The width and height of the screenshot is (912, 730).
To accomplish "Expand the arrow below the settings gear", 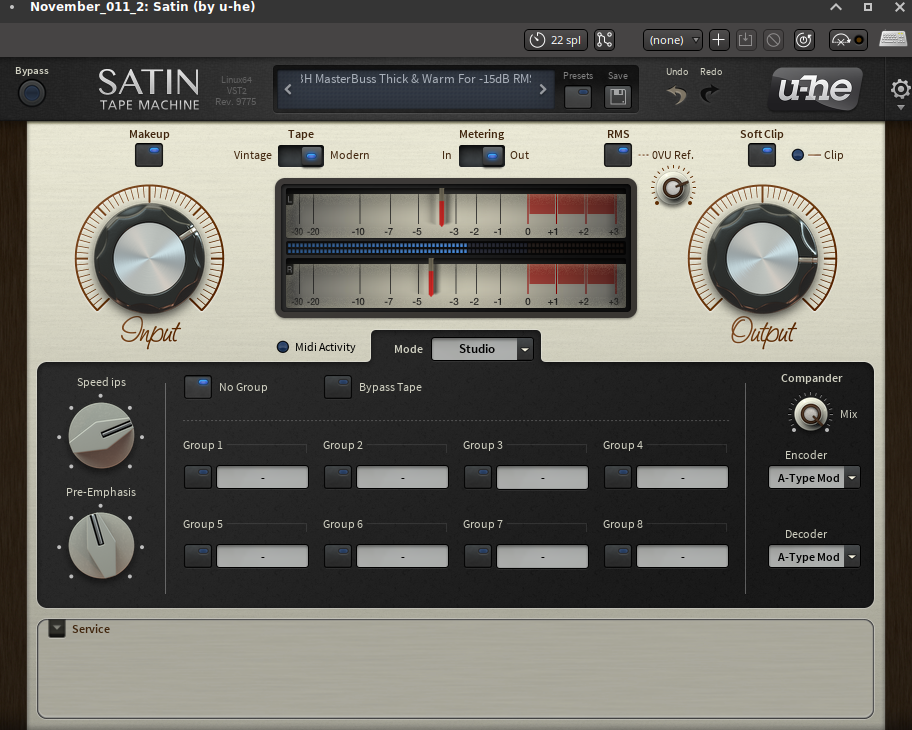I will (900, 108).
